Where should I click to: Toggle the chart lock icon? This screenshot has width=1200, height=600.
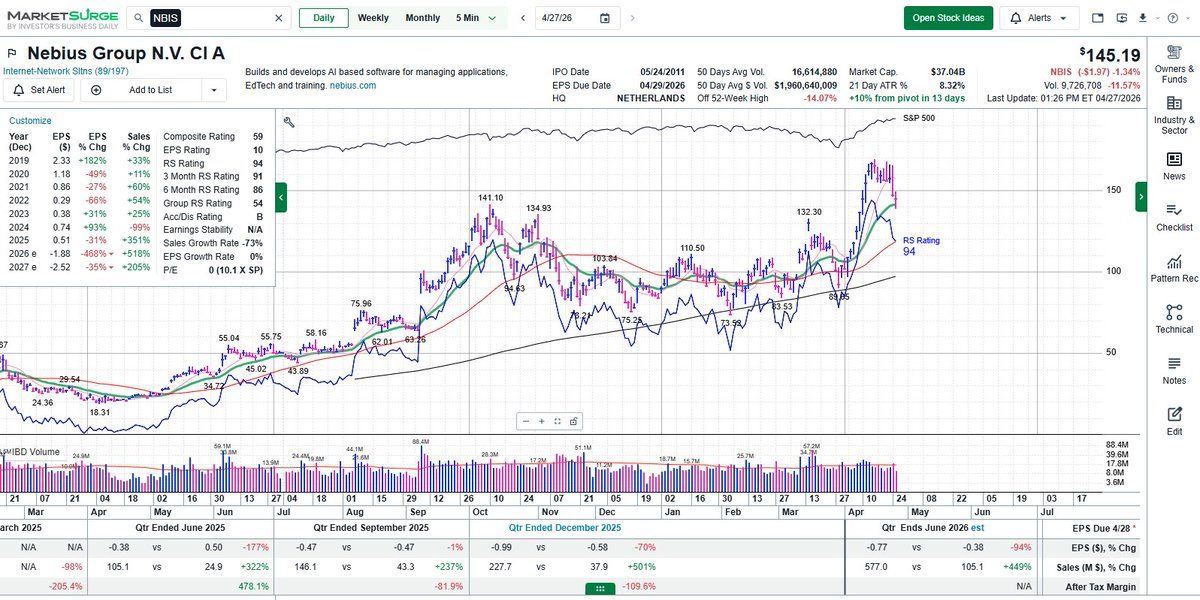pos(574,421)
